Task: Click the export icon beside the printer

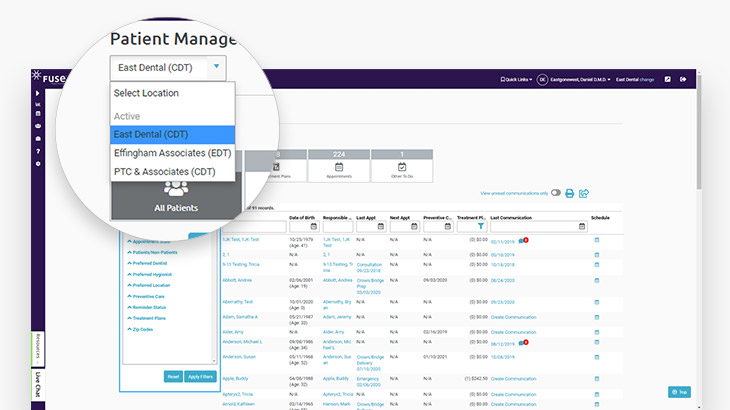Action: [x=584, y=193]
